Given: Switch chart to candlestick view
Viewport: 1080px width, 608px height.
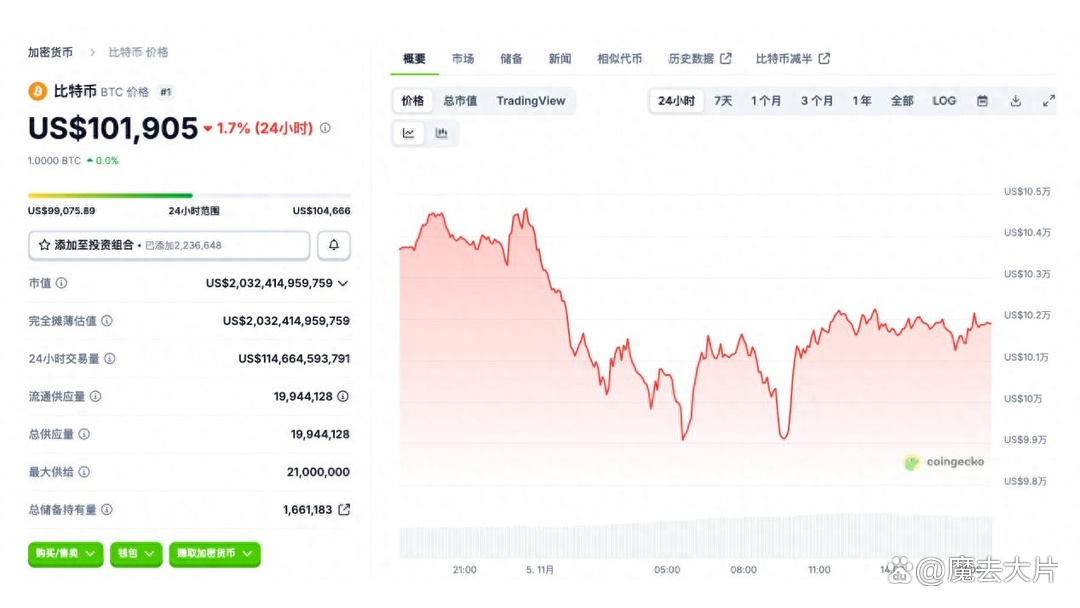Looking at the screenshot, I should coord(442,132).
